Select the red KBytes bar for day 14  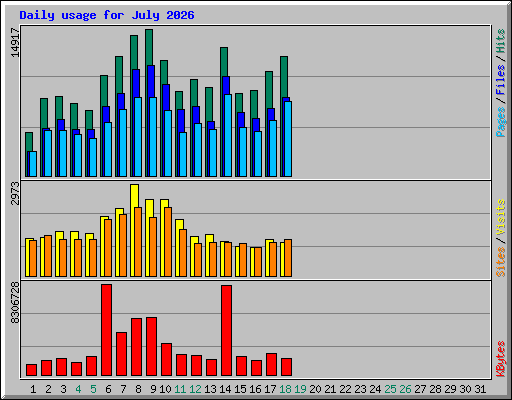pyautogui.click(x=227, y=331)
